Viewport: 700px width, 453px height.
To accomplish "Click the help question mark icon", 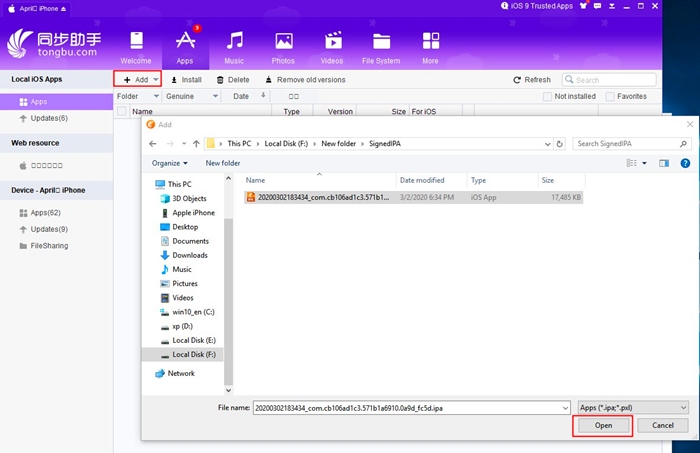I will [685, 163].
